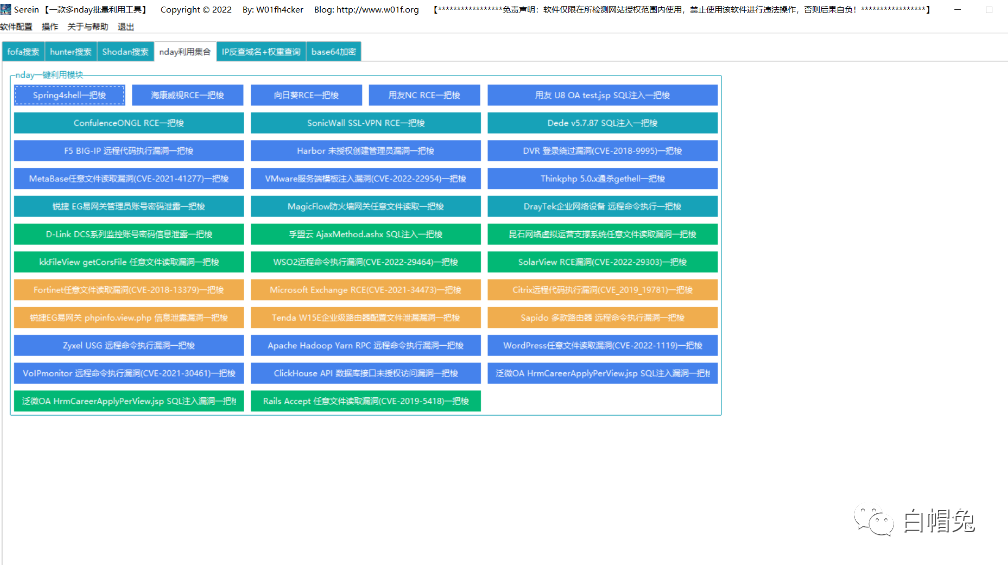Click the ConfluenceONGL RCE button

point(129,123)
